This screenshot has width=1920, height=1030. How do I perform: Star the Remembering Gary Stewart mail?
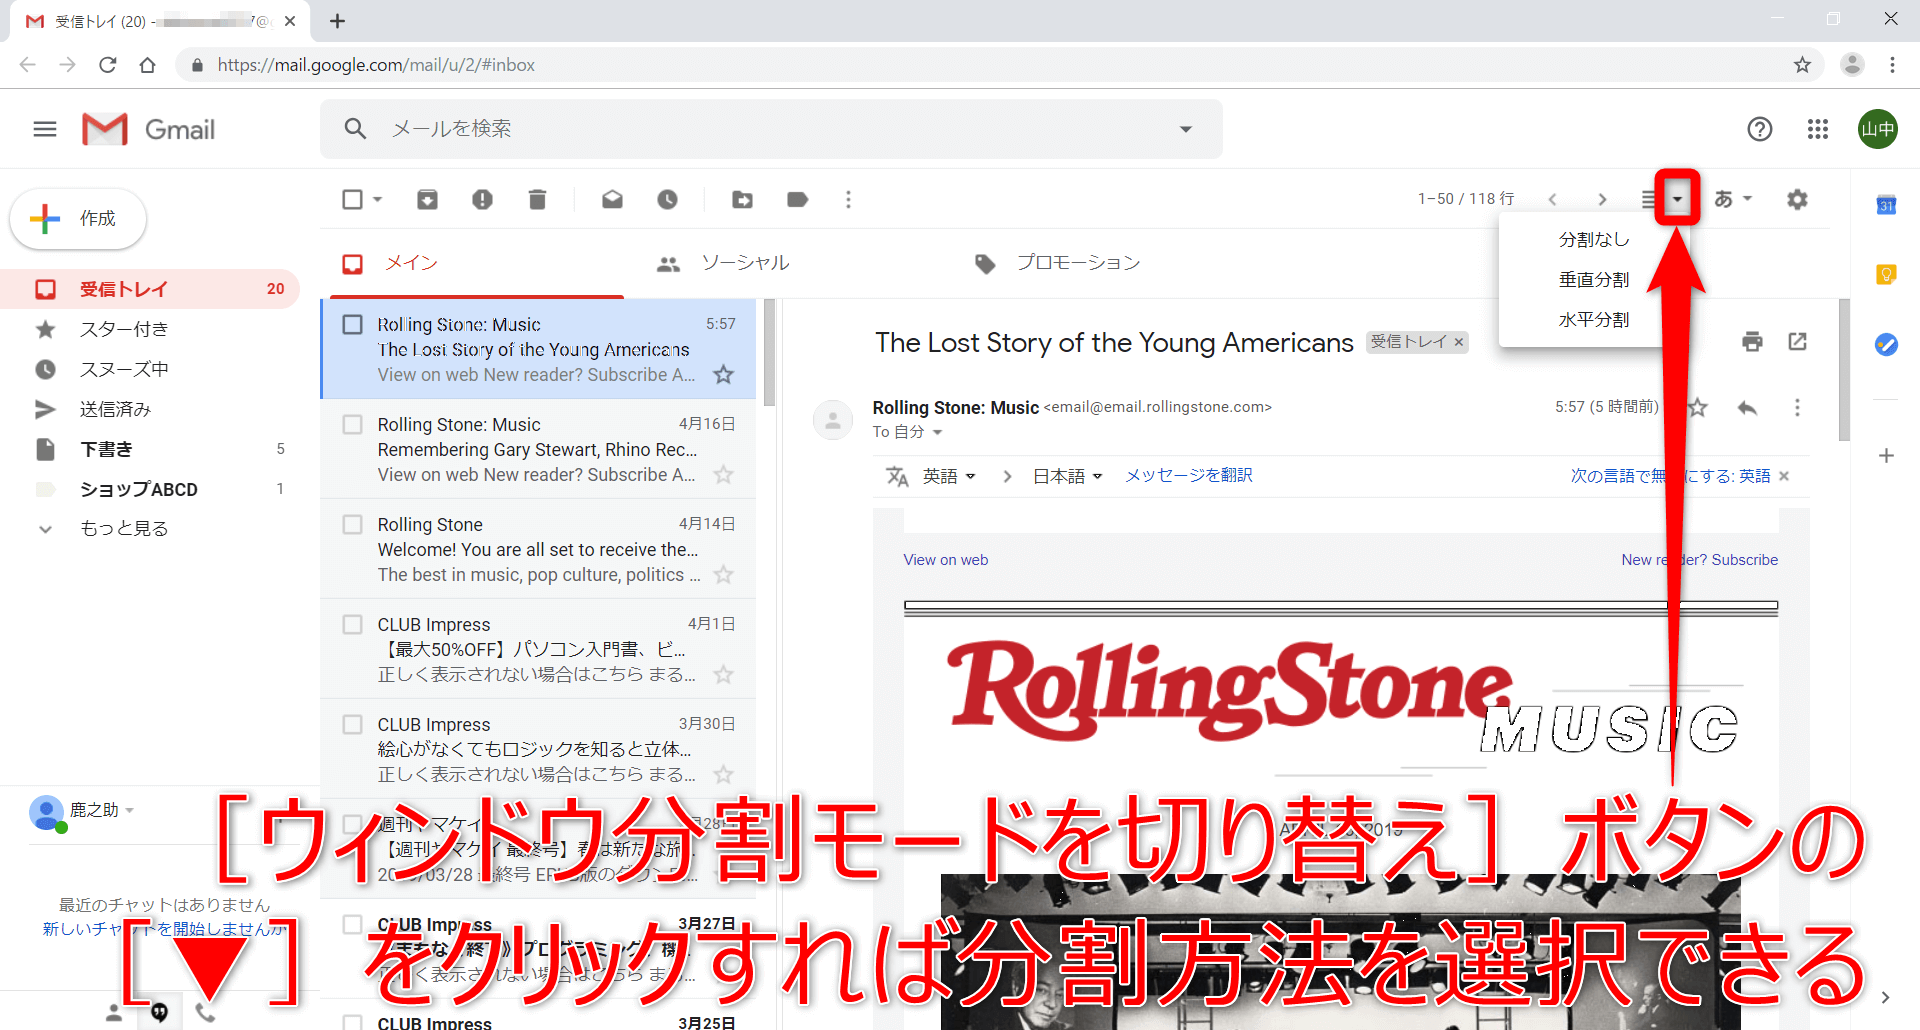point(723,475)
